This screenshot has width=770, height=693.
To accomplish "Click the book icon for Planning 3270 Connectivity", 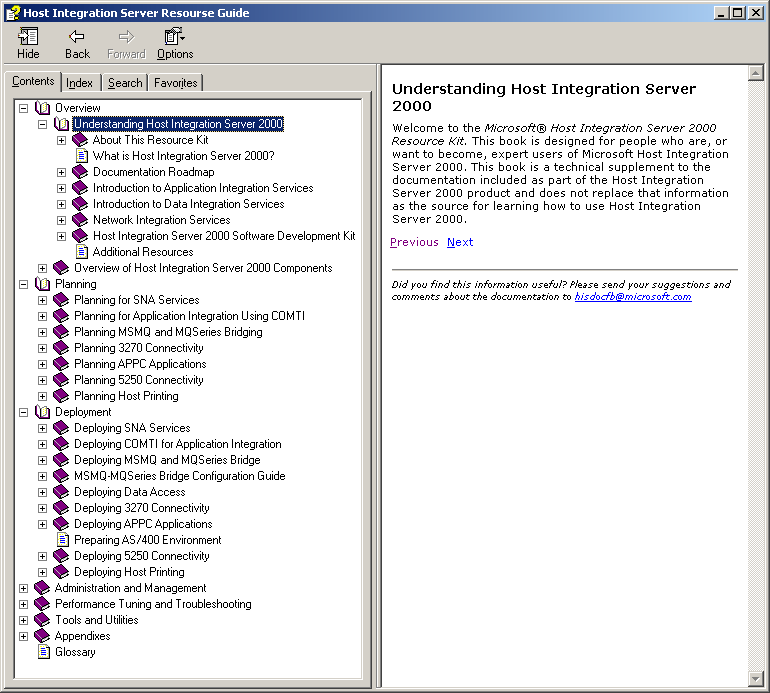I will tap(61, 348).
